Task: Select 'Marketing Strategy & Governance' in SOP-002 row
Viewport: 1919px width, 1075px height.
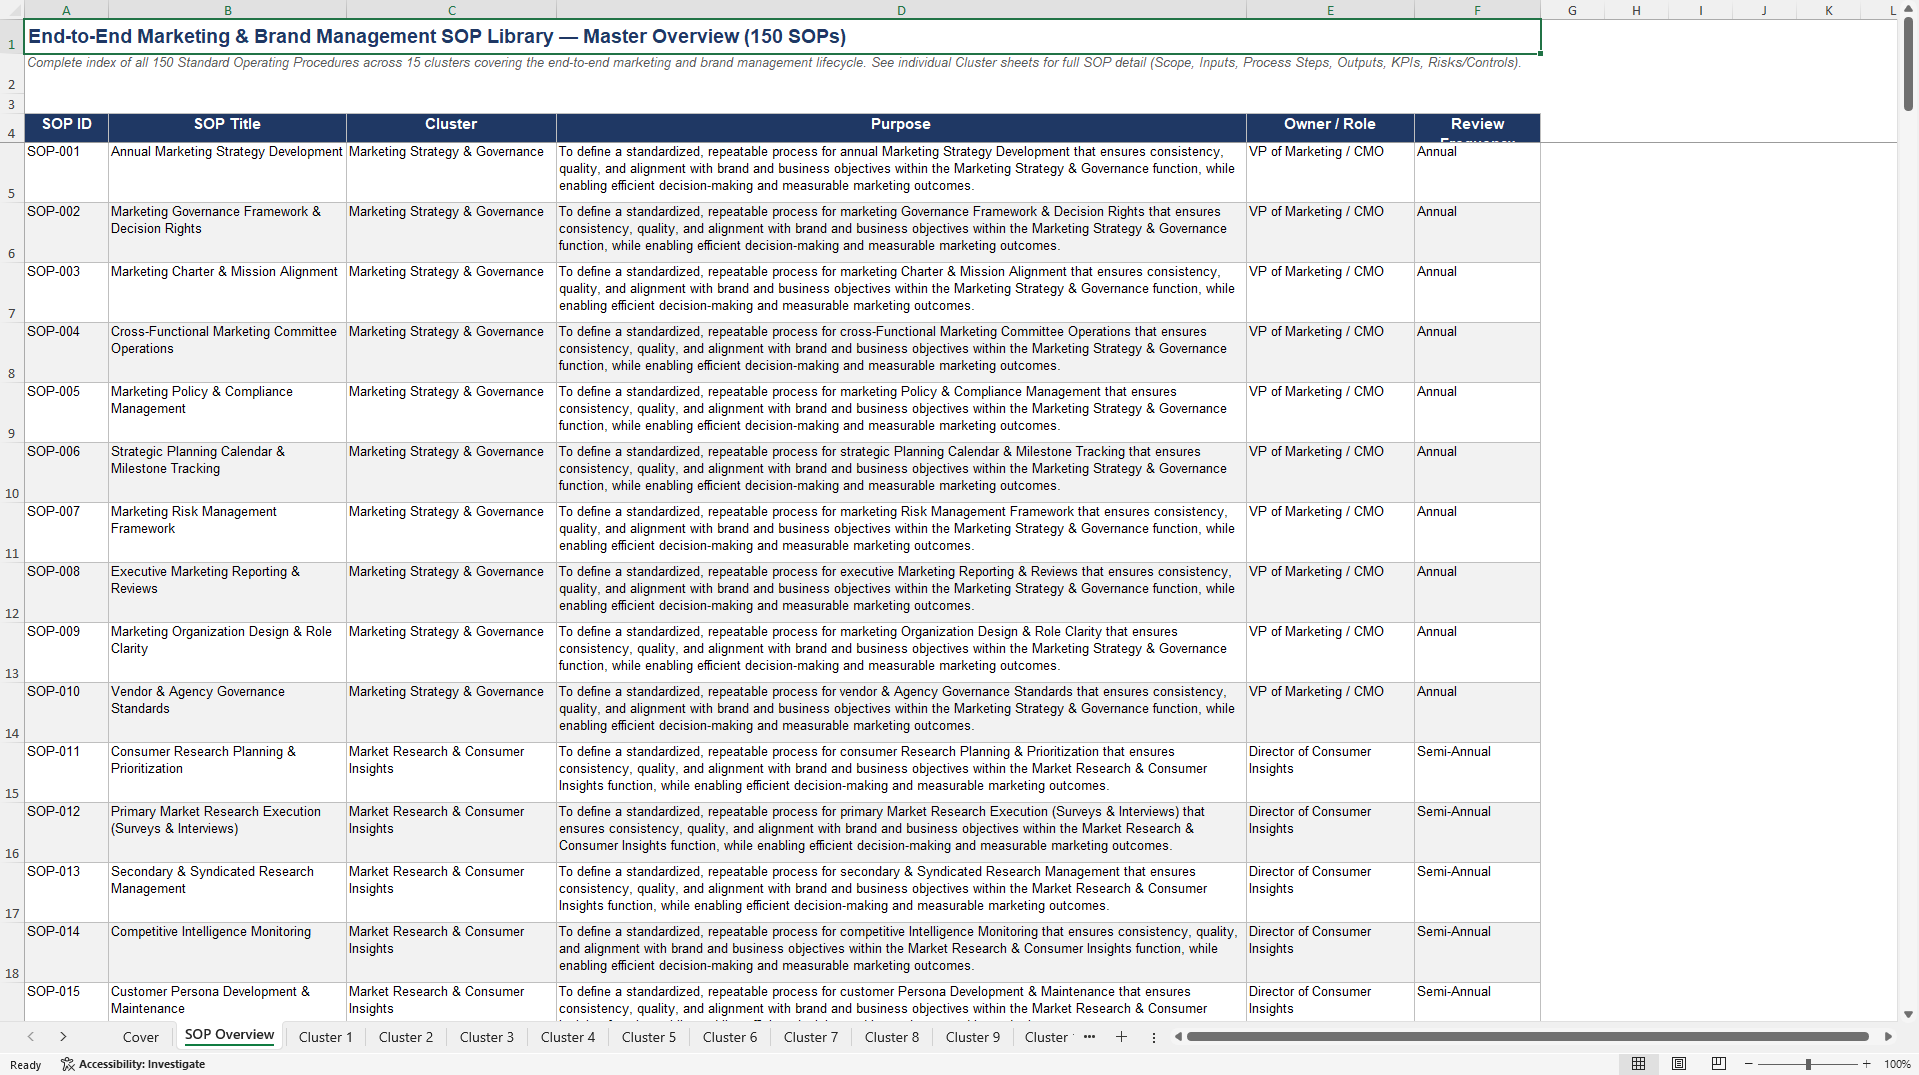Action: point(451,232)
